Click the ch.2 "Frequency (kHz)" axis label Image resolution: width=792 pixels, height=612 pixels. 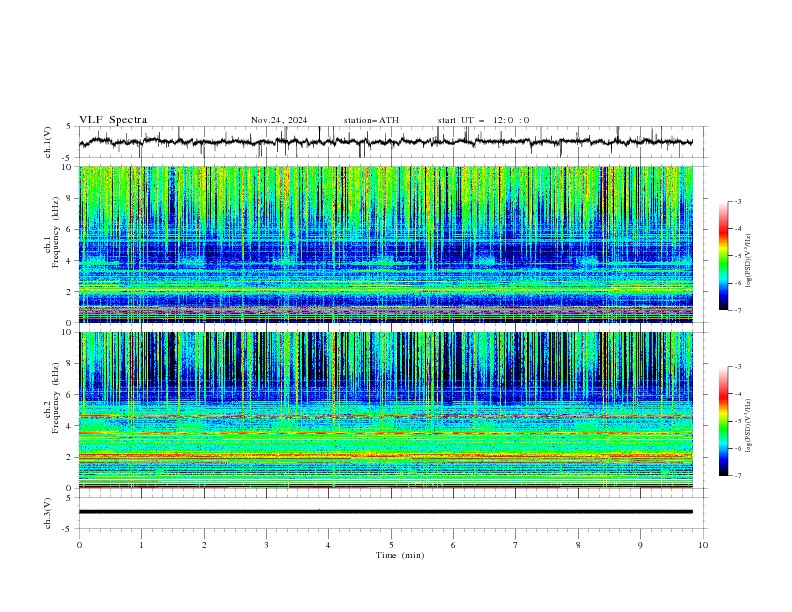click(55, 398)
